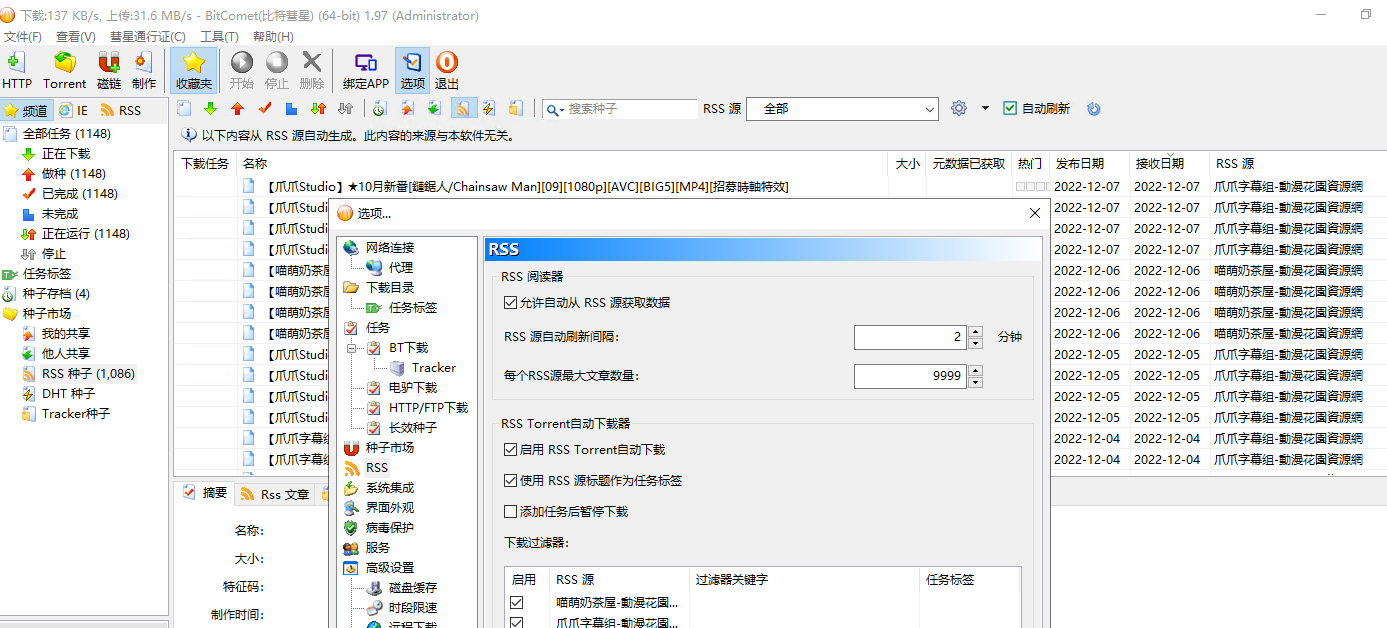
Task: Click the blue incomplete filter icon
Action: pyautogui.click(x=291, y=108)
